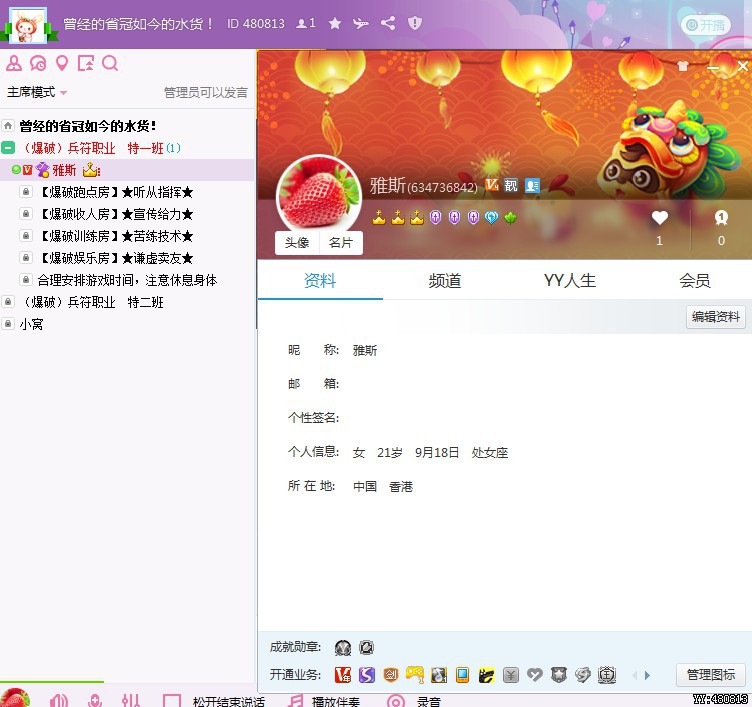Open the chat bubble icon in sidebar toolbar
The width and height of the screenshot is (752, 707).
click(x=38, y=63)
